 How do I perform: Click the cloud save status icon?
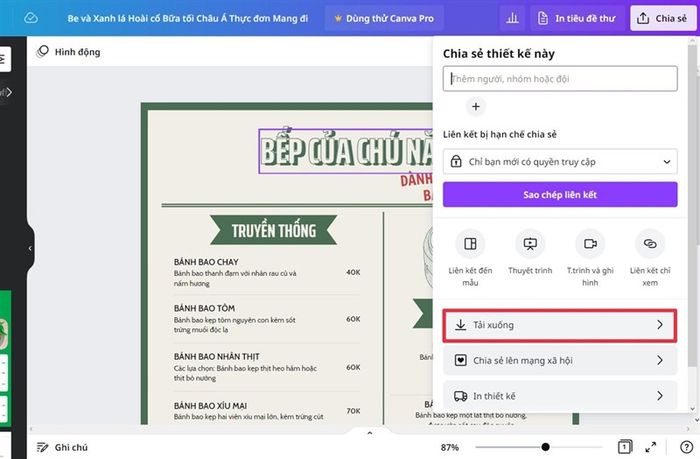[x=31, y=18]
